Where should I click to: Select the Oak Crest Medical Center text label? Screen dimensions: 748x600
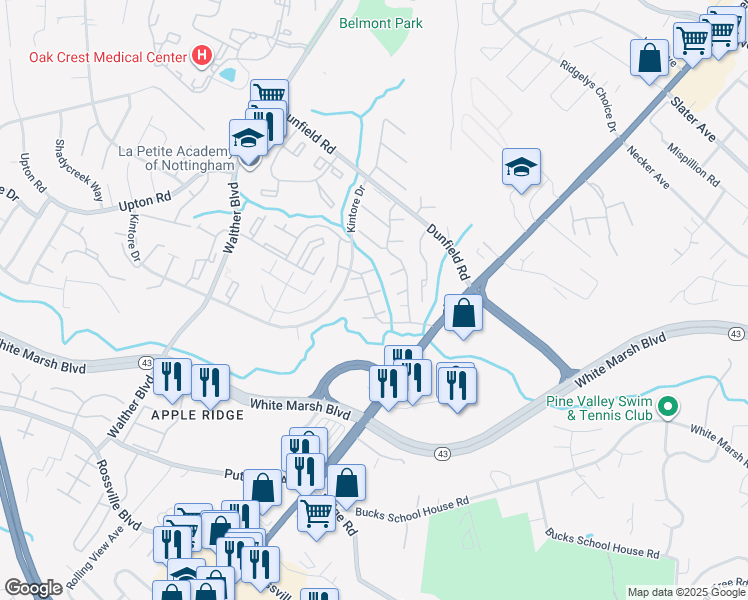point(108,57)
